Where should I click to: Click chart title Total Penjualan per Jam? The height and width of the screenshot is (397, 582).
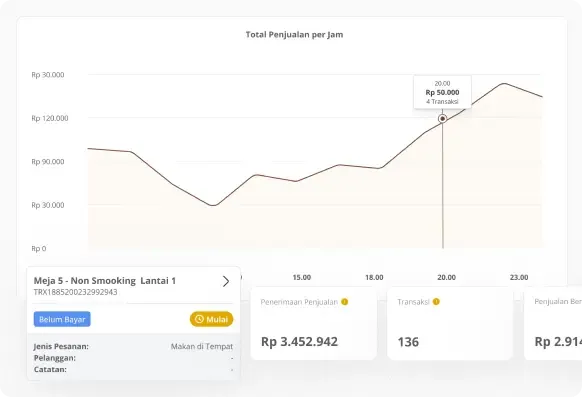pos(294,35)
